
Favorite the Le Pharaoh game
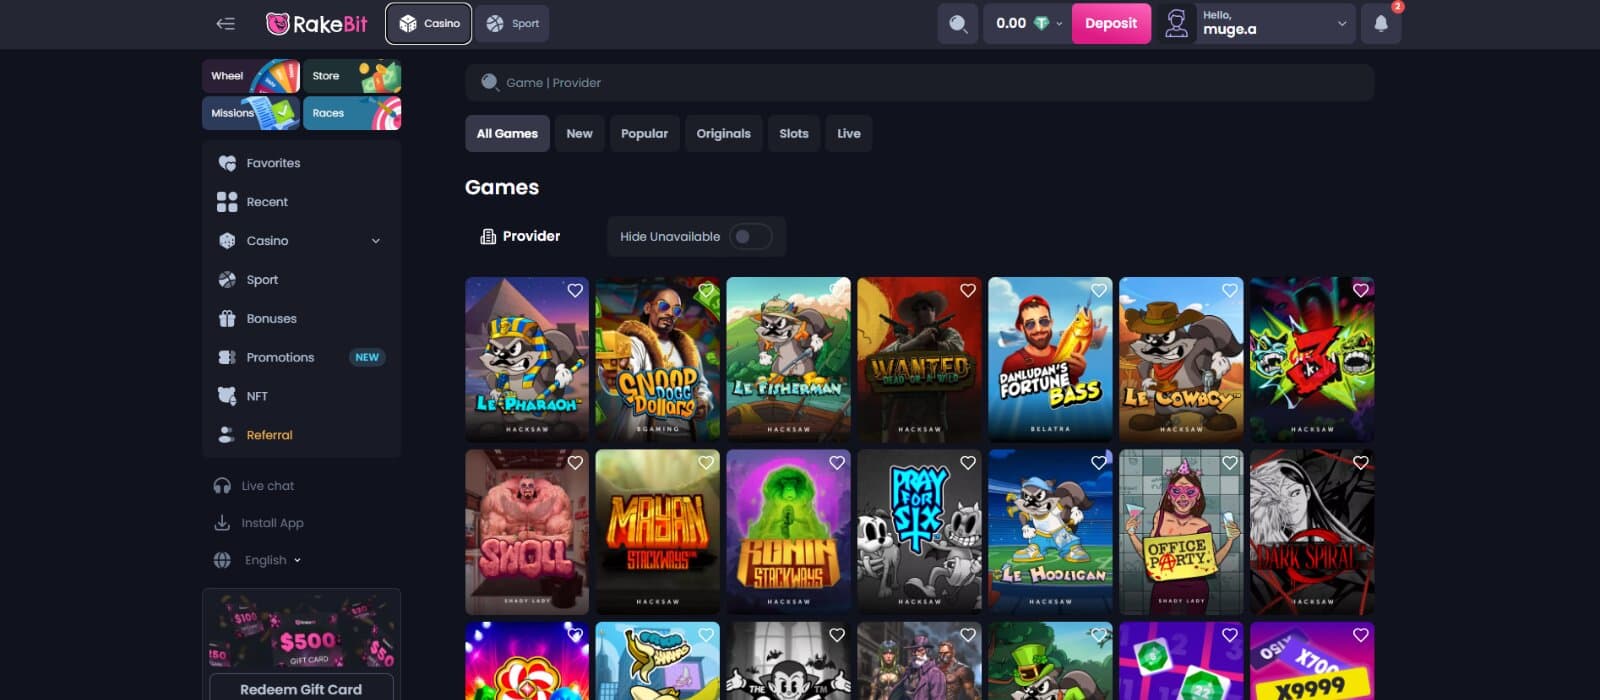tap(575, 290)
